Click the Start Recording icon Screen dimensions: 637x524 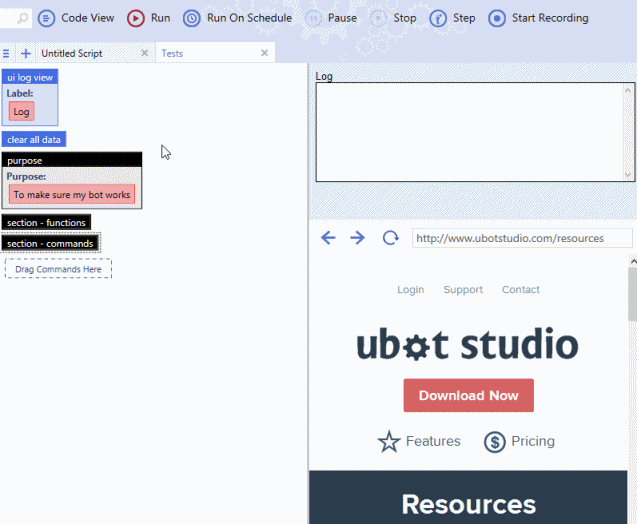click(x=497, y=18)
